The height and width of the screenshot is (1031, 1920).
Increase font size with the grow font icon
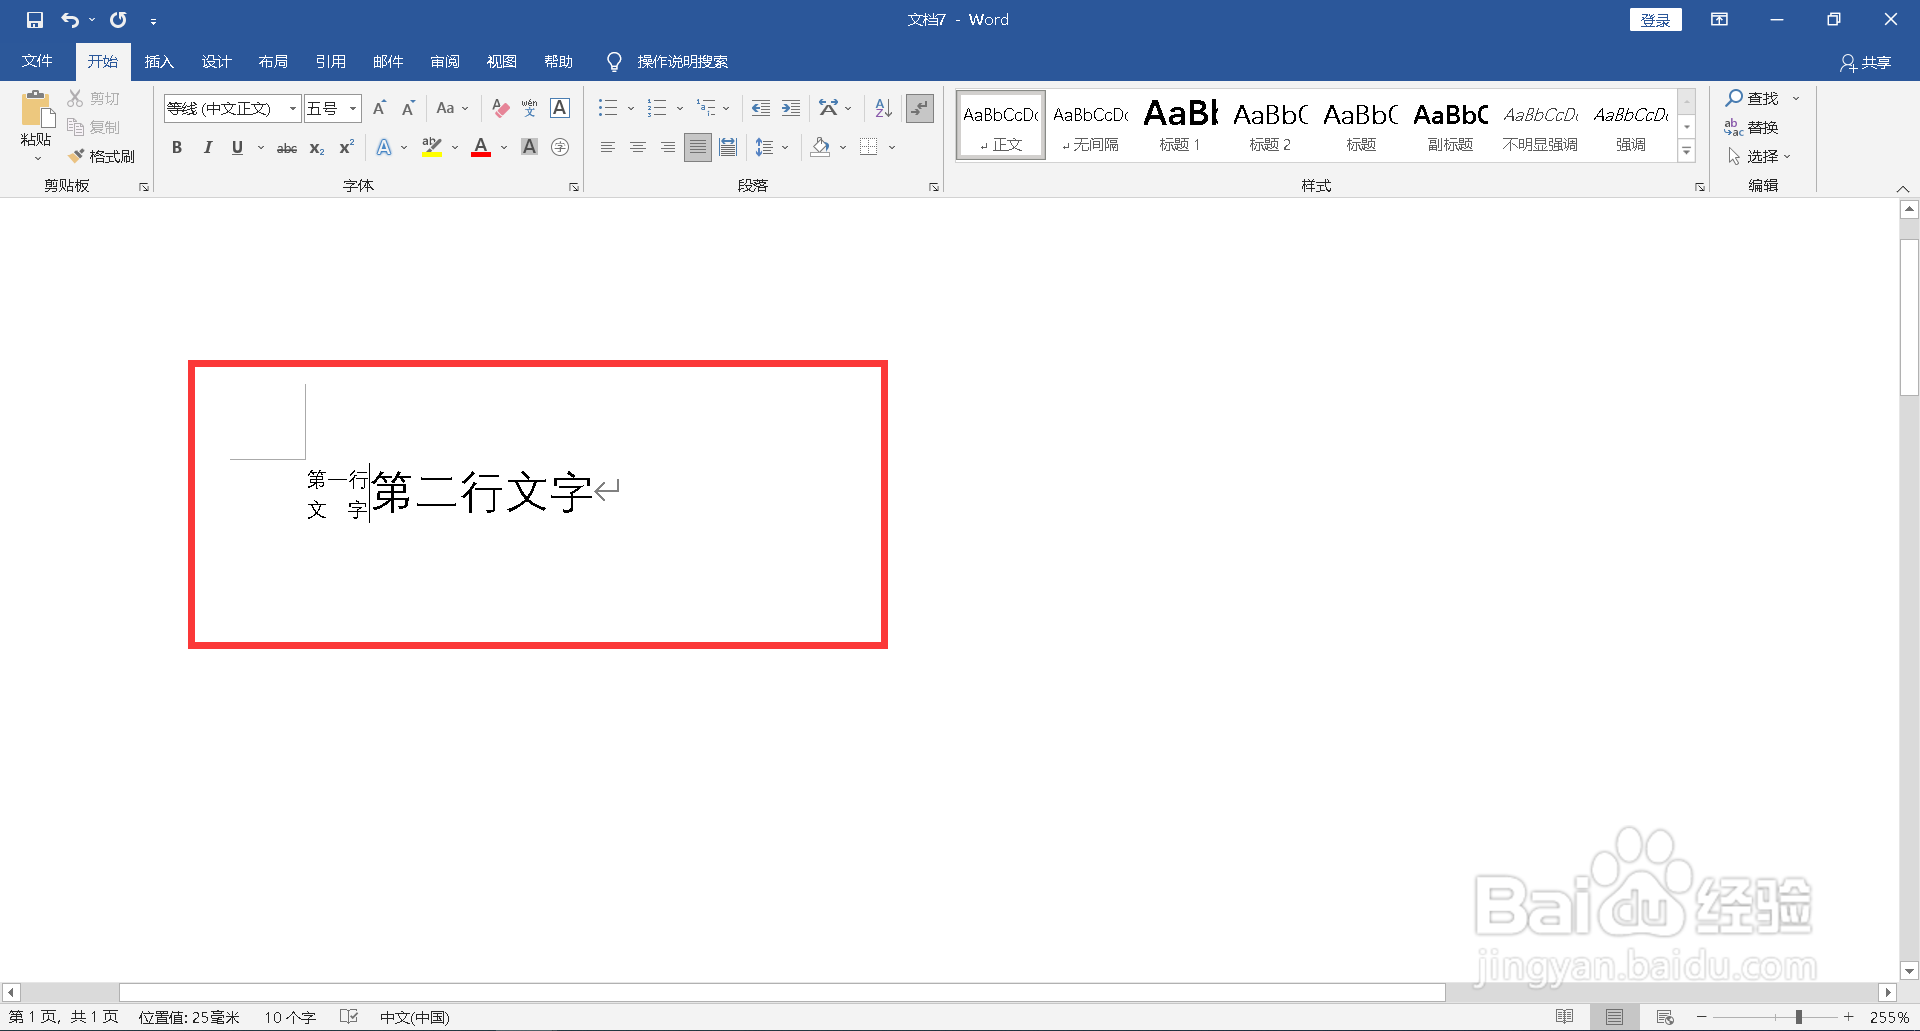point(379,108)
